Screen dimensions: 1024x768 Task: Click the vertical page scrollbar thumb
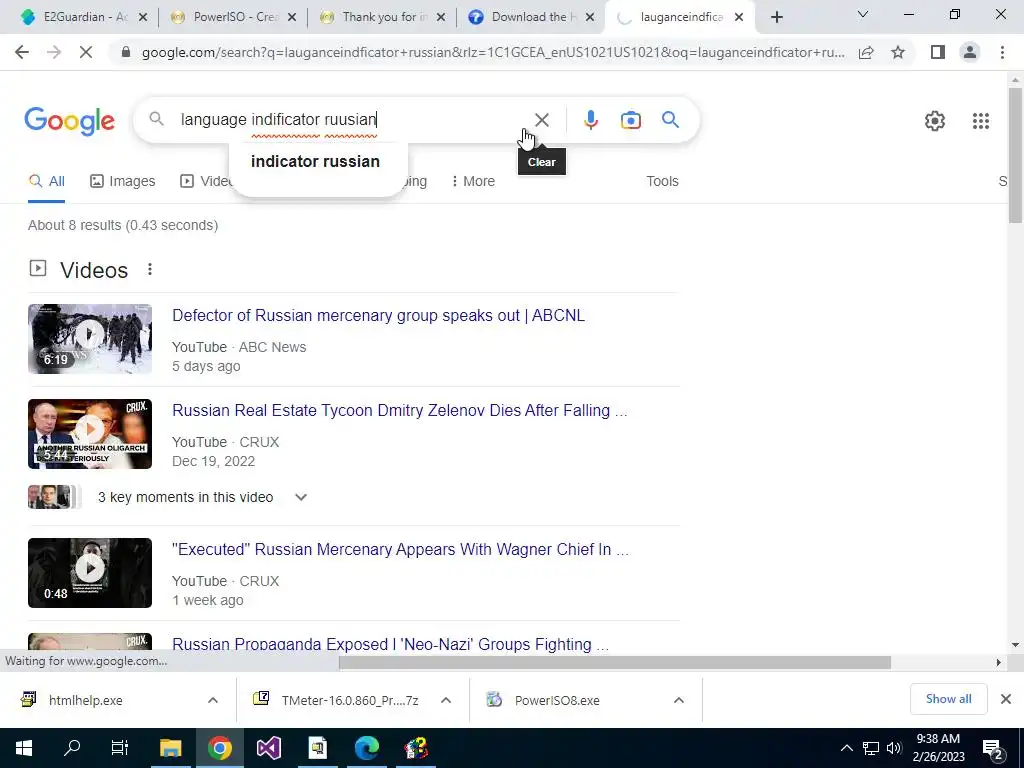click(1015, 155)
